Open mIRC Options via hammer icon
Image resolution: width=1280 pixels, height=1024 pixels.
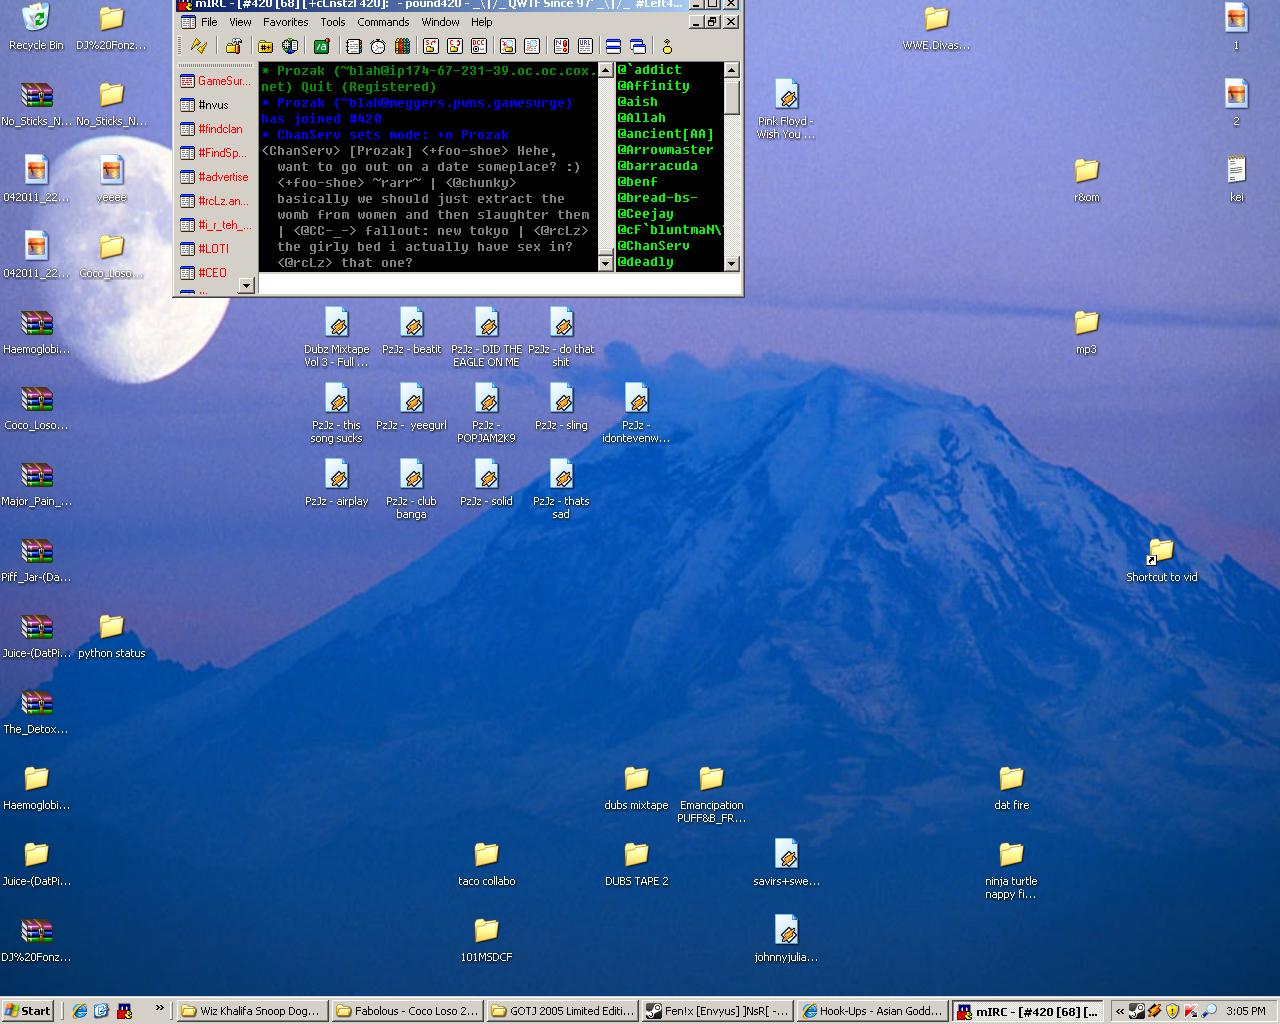pos(233,46)
